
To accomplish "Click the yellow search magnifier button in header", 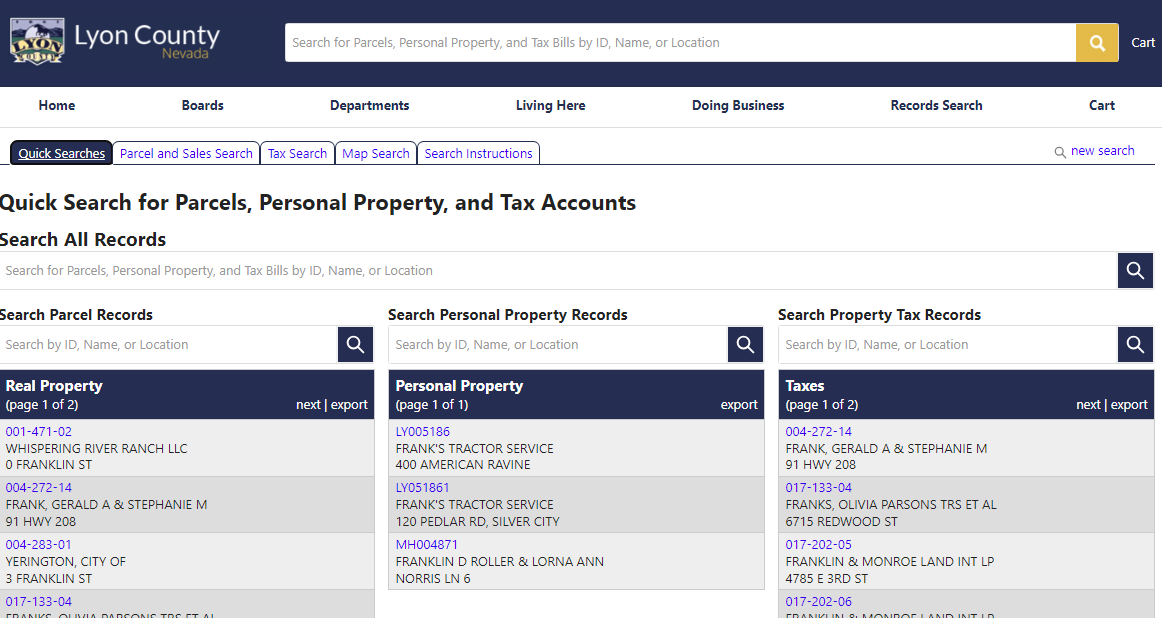I will coord(1097,43).
